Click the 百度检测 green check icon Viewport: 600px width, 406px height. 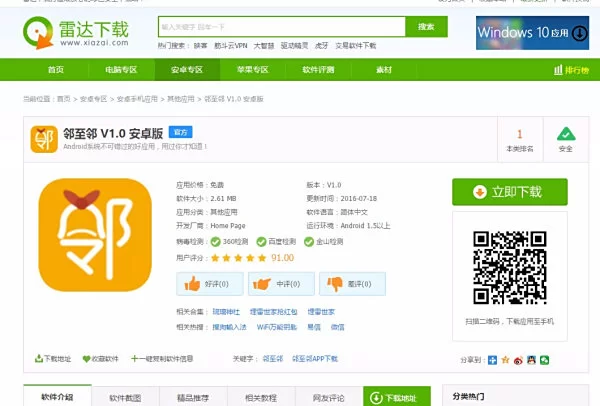click(x=261, y=242)
